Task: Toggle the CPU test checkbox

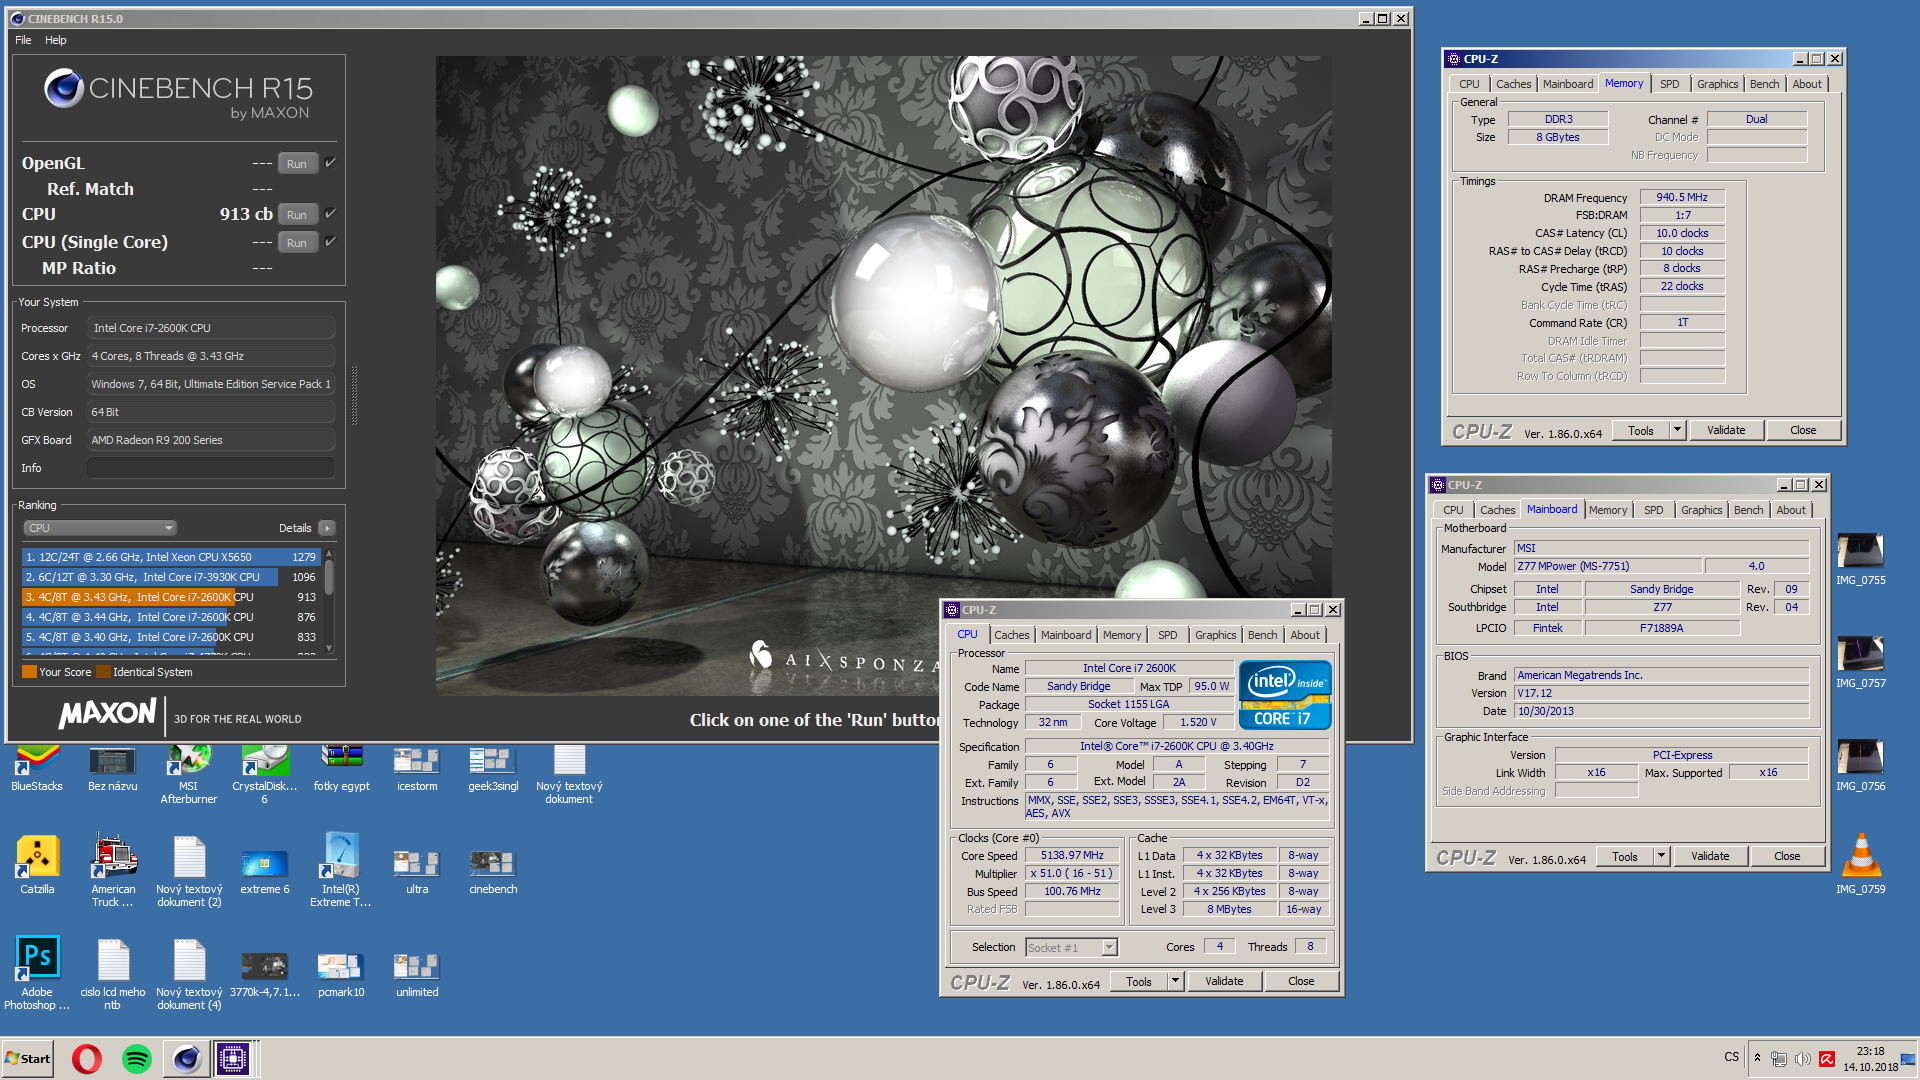Action: (330, 214)
